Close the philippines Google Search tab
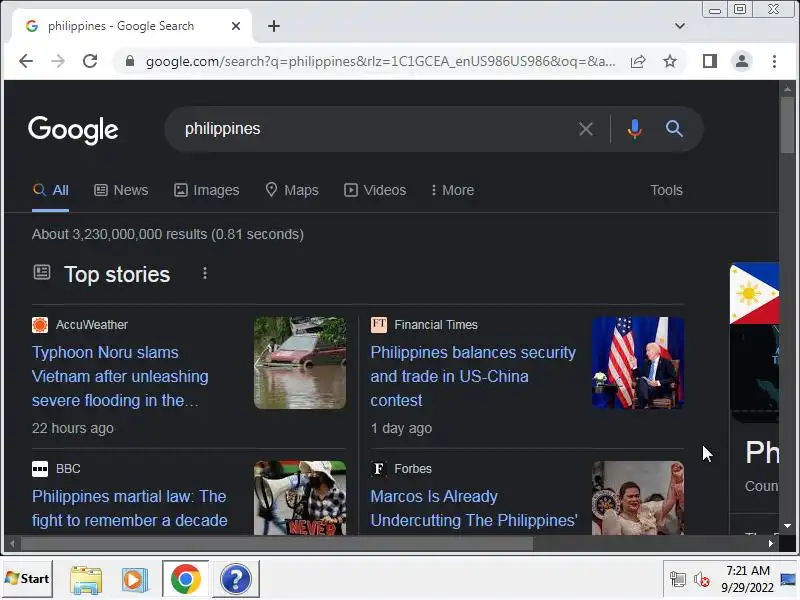Image resolution: width=800 pixels, height=600 pixels. 236,26
